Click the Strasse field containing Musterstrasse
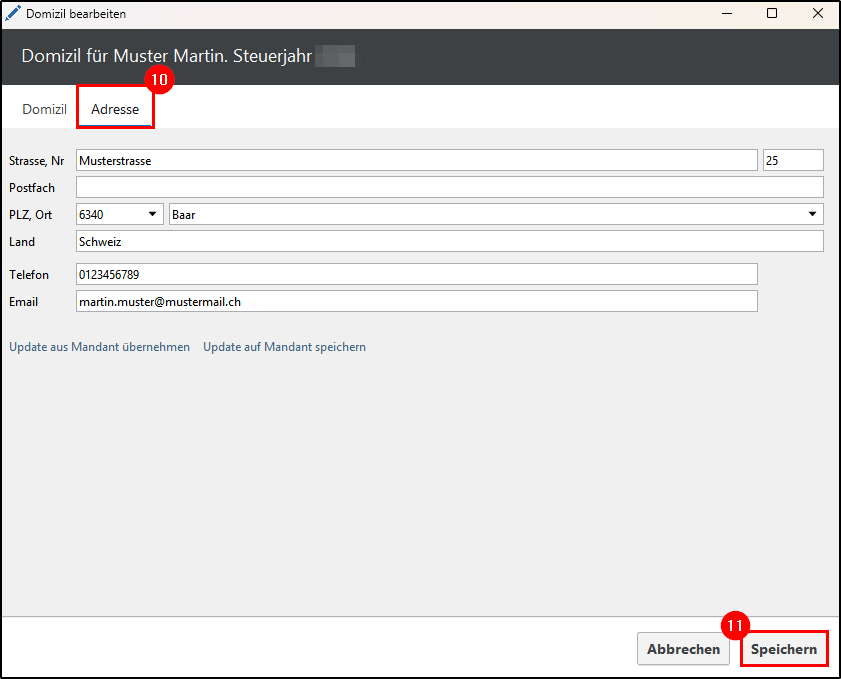This screenshot has height=679, width=841. click(x=416, y=160)
